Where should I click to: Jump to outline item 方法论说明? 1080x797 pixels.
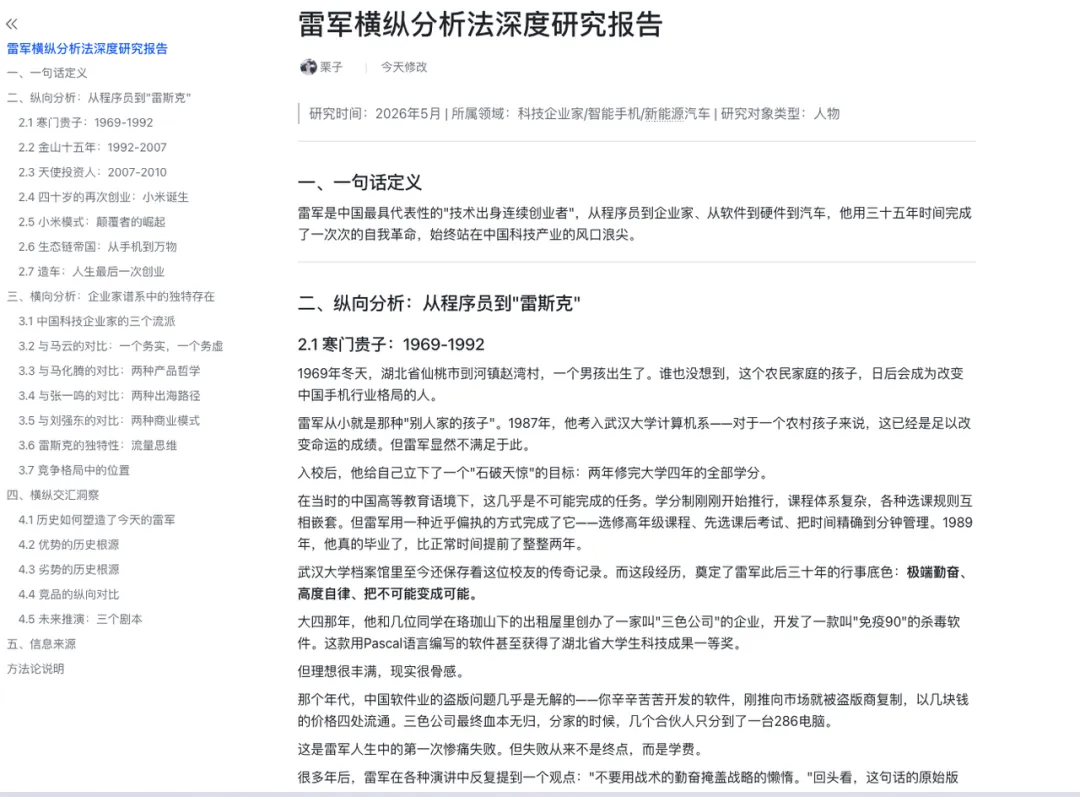36,668
